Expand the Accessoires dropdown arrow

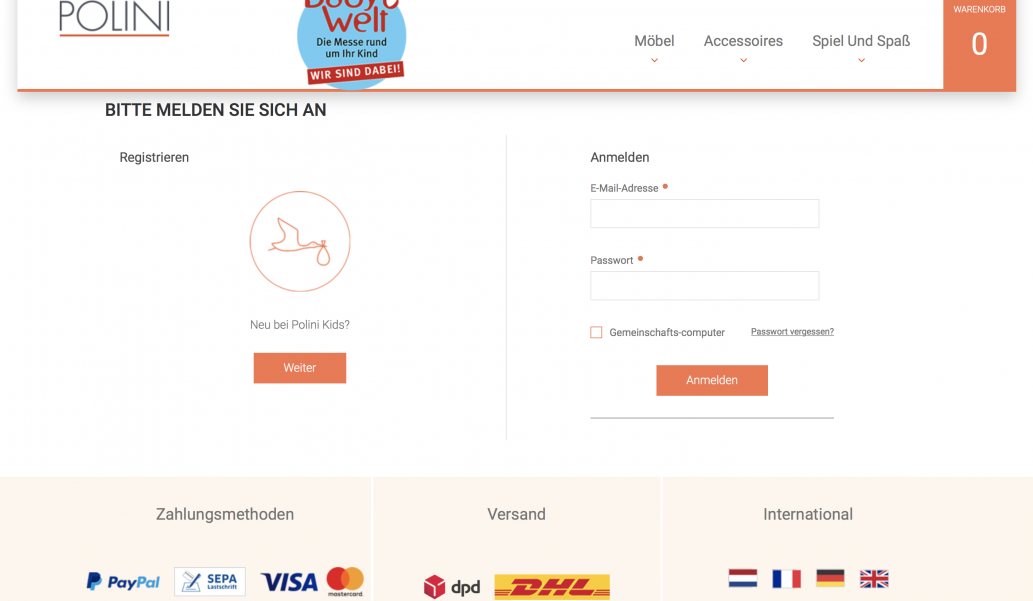click(743, 61)
